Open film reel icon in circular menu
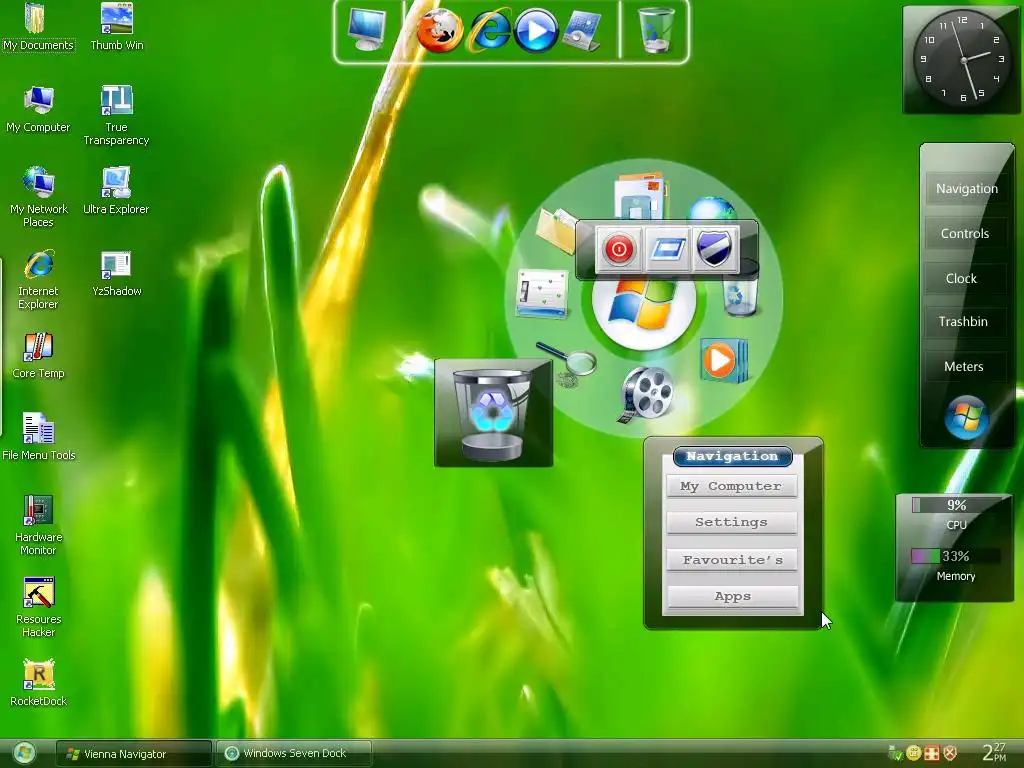This screenshot has height=768, width=1024. pos(645,393)
